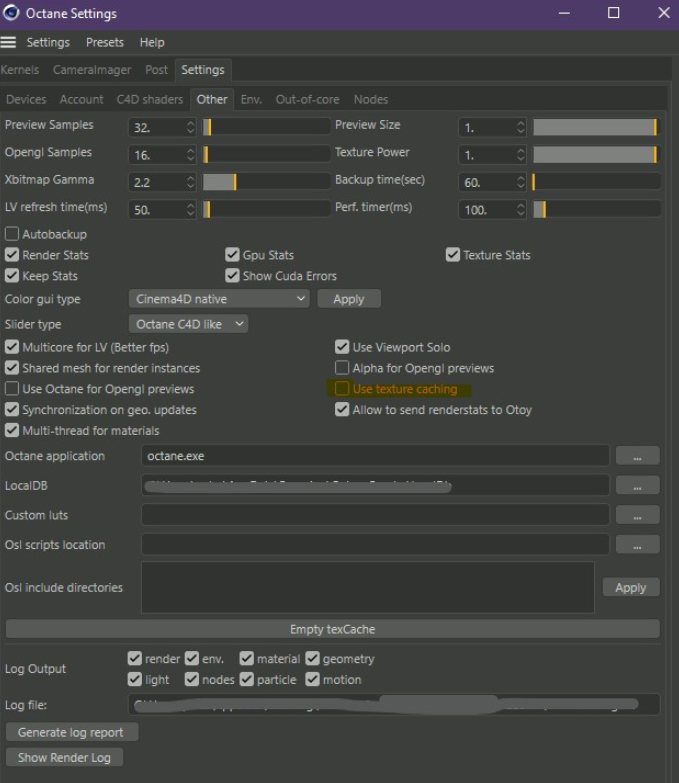Switch to the Post tab
The height and width of the screenshot is (783, 679).
coord(156,70)
